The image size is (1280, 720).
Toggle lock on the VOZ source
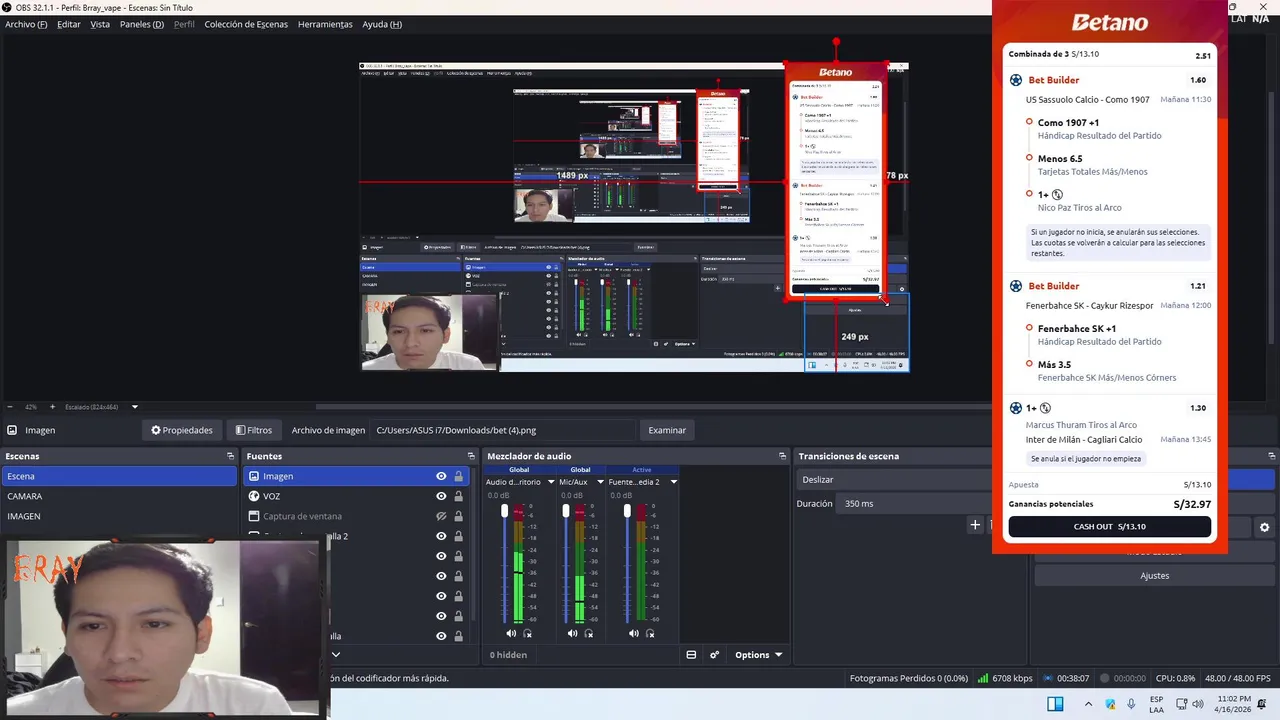pos(458,496)
